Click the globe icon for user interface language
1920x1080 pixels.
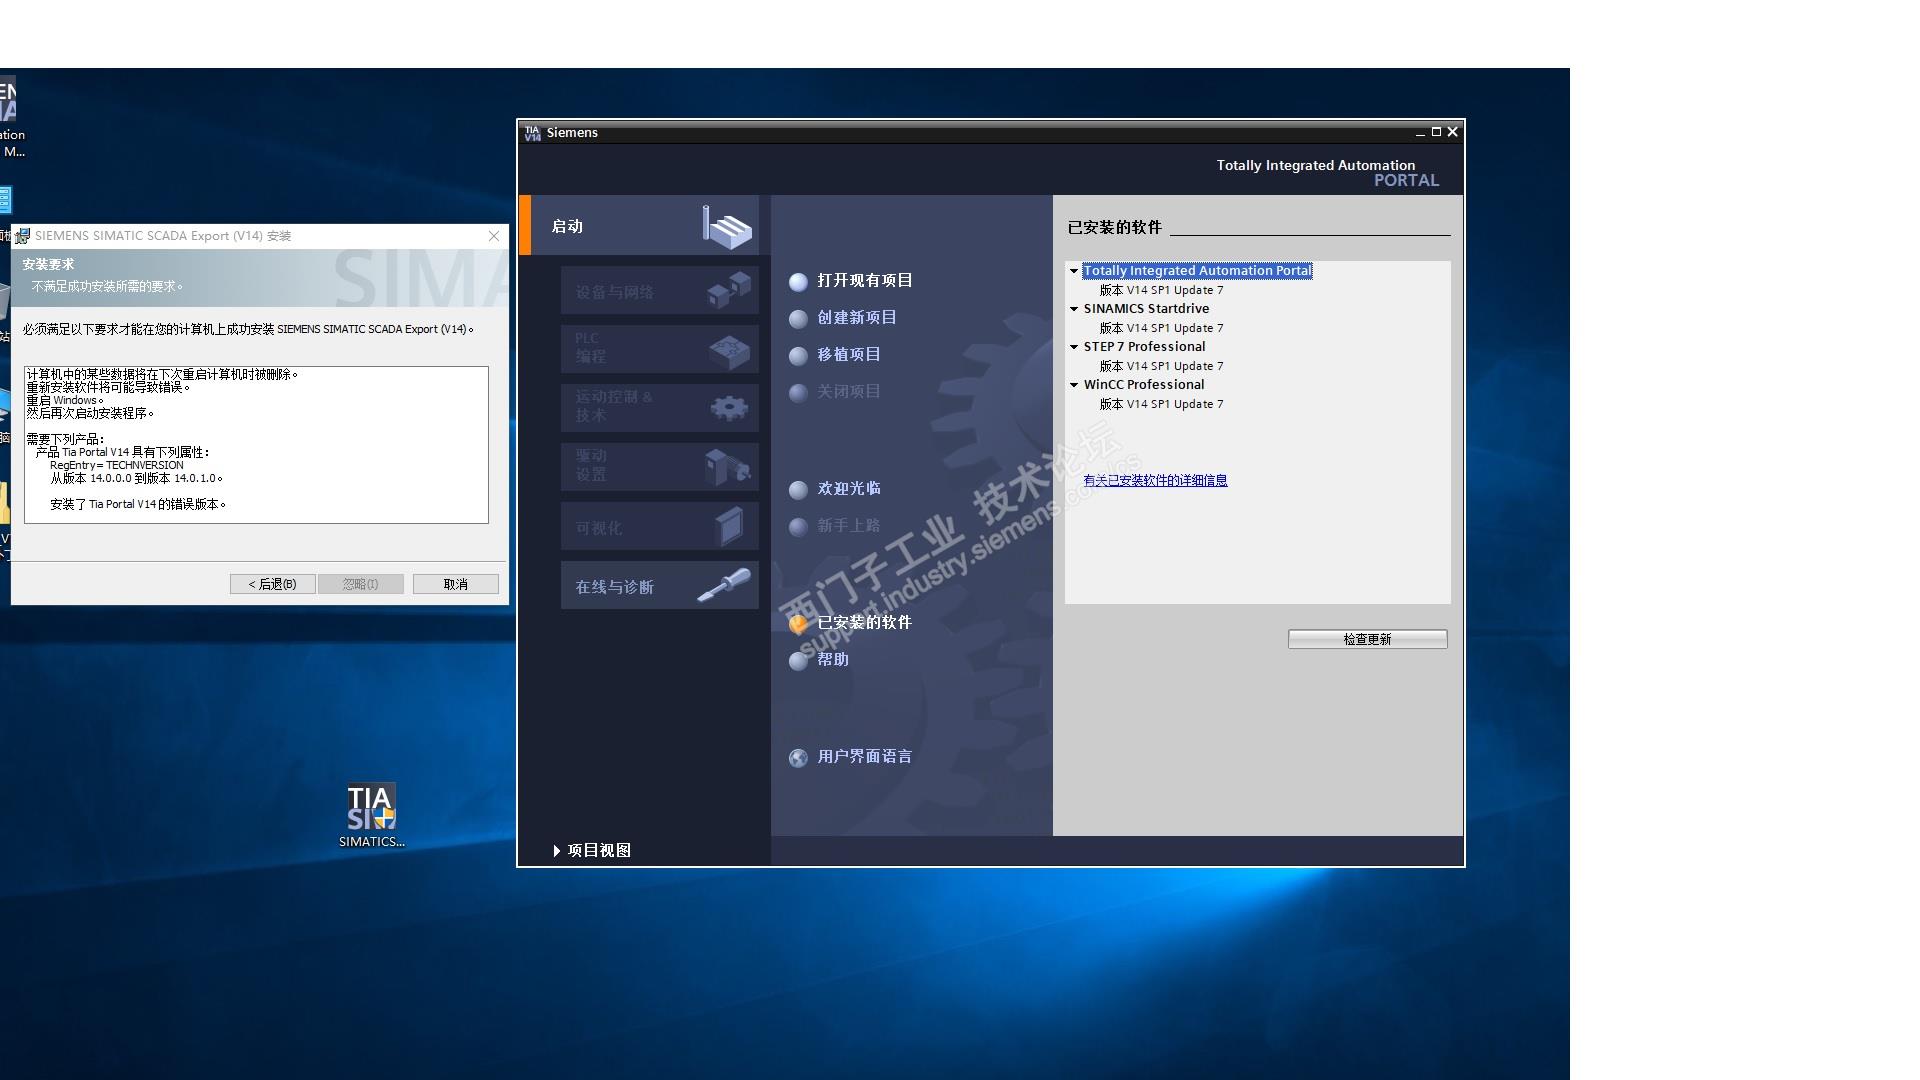tap(798, 758)
